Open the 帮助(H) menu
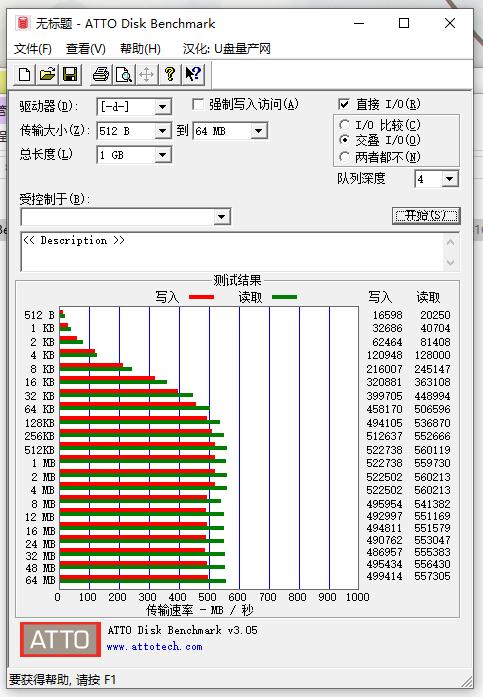483x697 pixels. tap(140, 48)
